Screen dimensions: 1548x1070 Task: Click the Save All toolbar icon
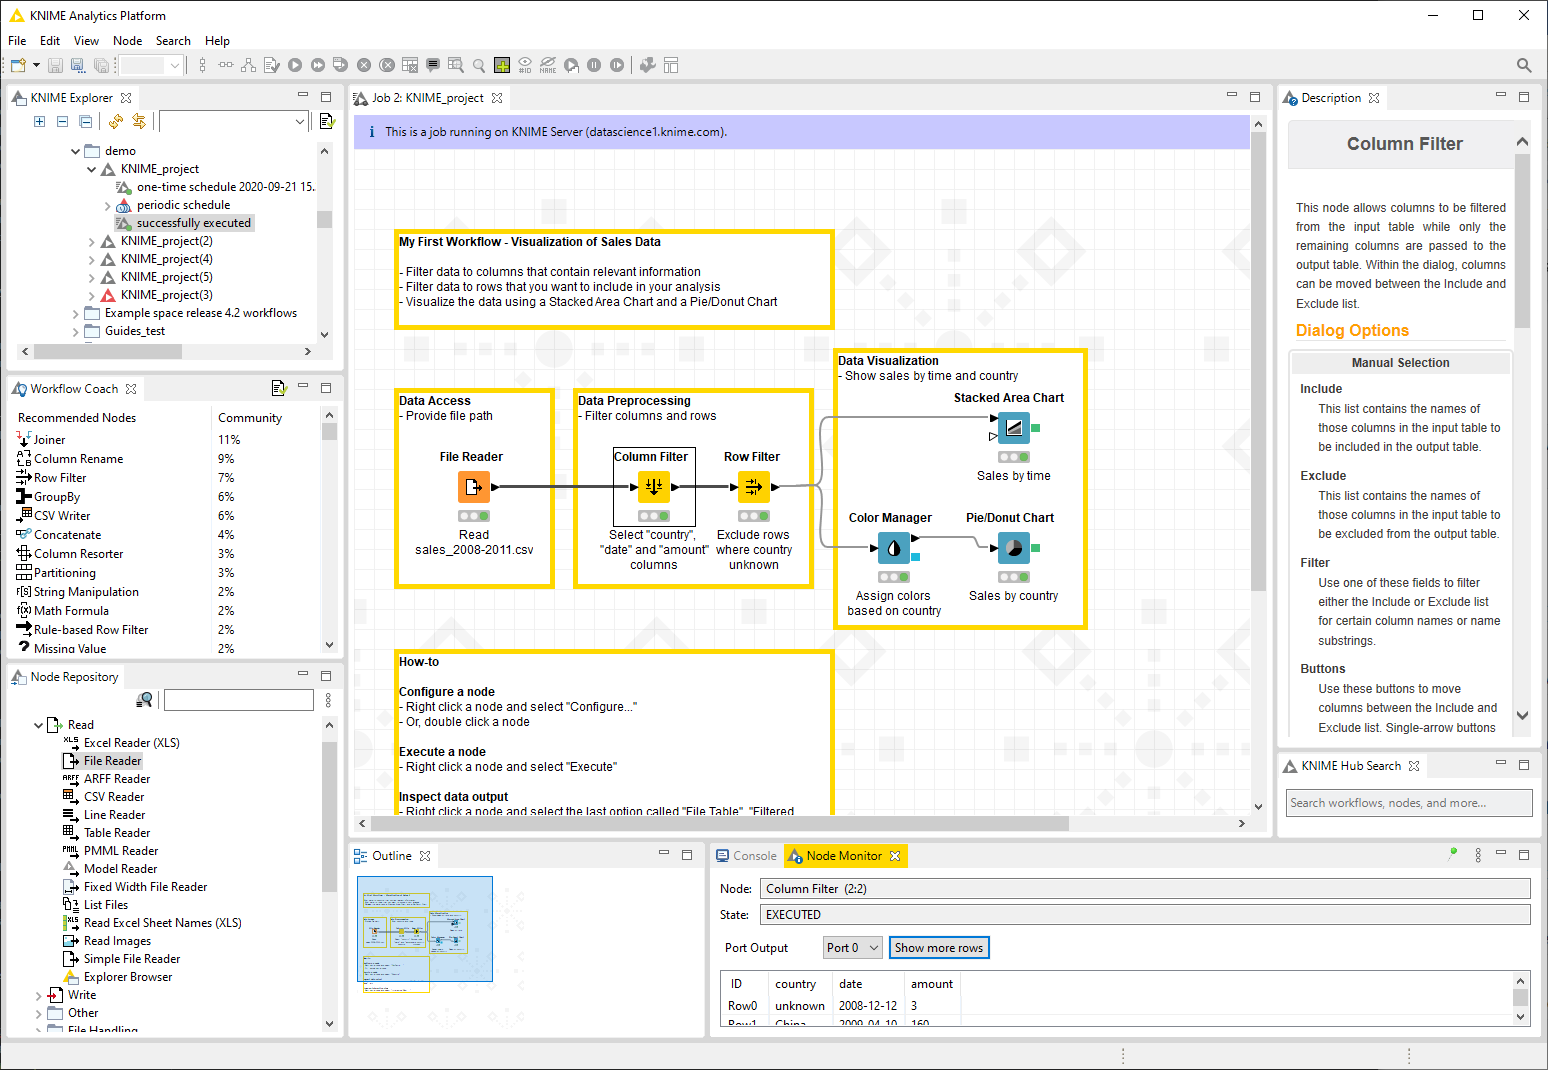(x=101, y=65)
